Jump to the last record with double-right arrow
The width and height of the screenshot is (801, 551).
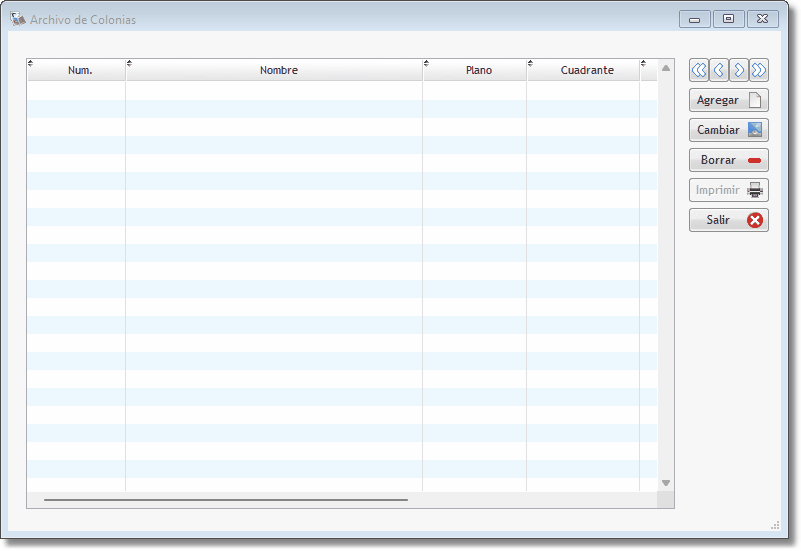tap(759, 70)
